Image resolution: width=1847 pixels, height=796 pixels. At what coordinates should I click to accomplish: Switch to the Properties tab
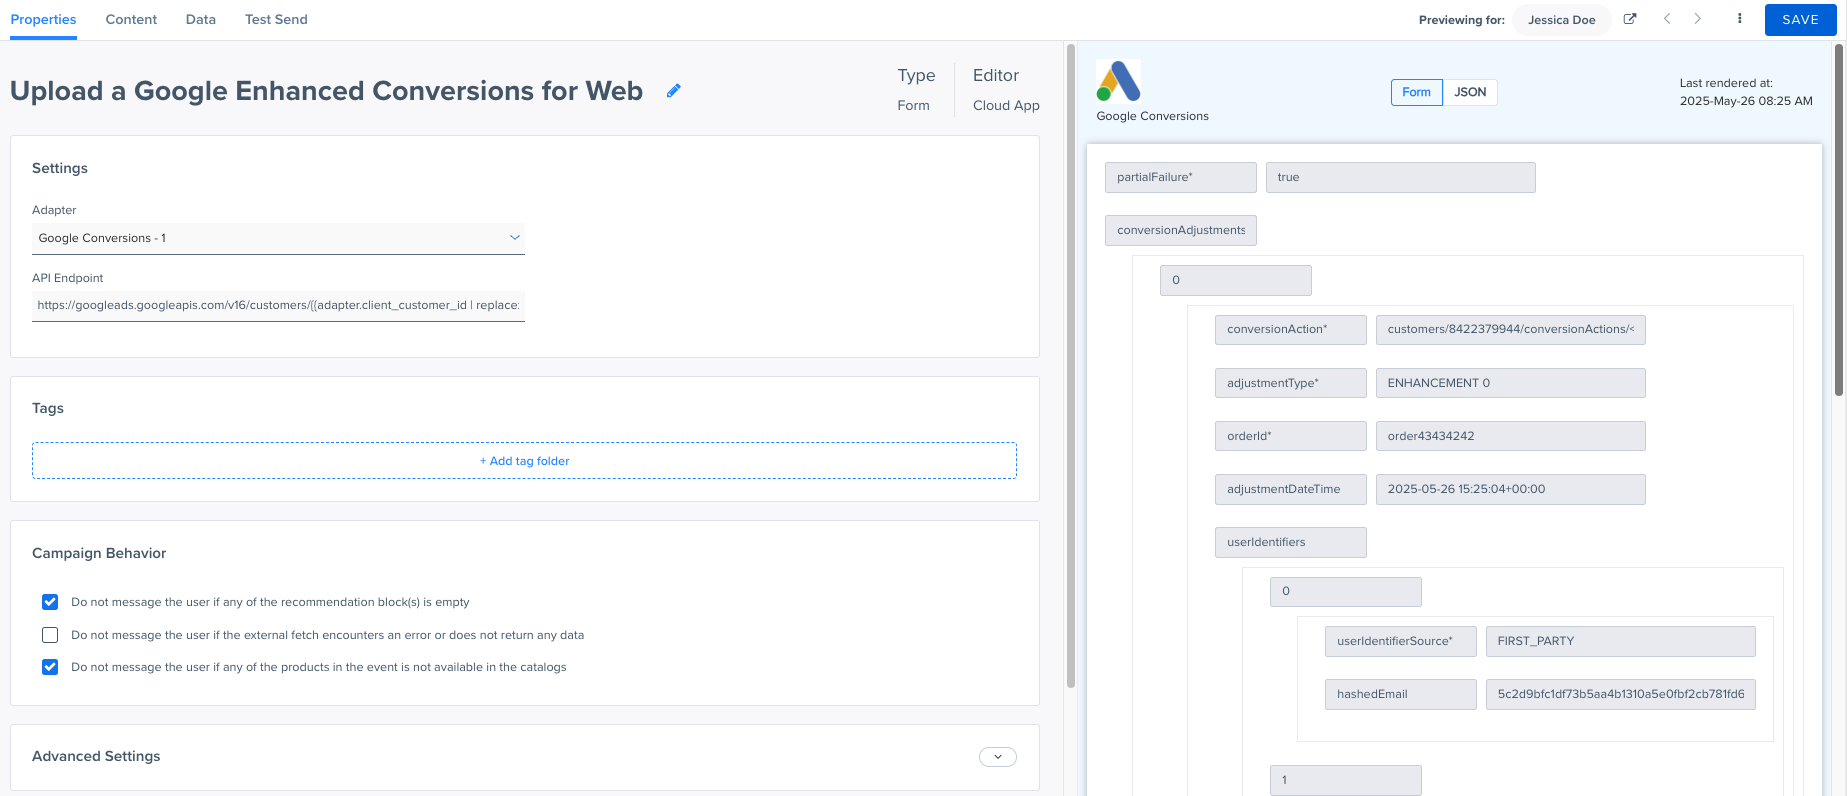[43, 20]
